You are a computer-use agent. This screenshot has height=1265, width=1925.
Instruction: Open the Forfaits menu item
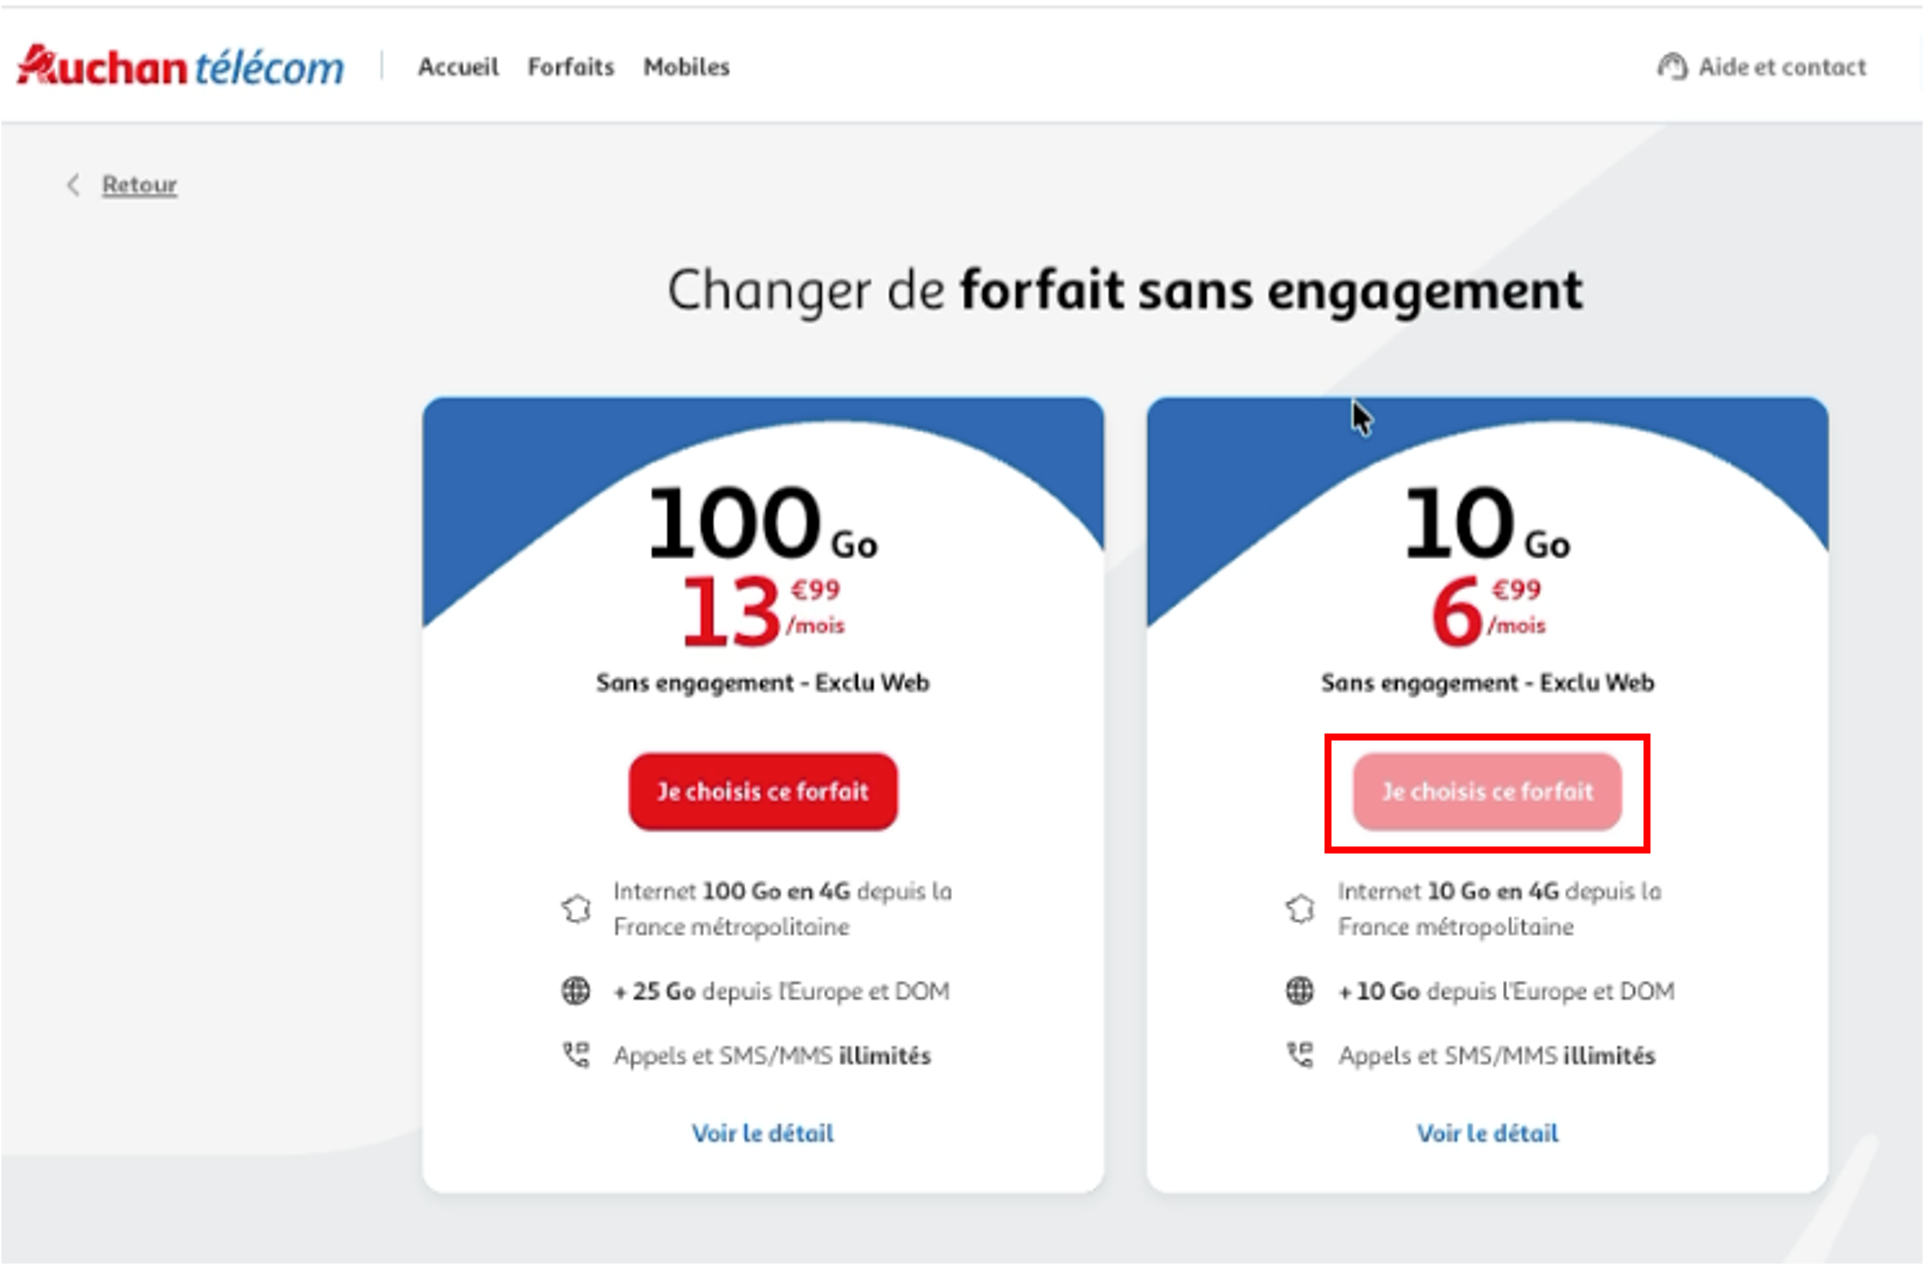[x=572, y=66]
